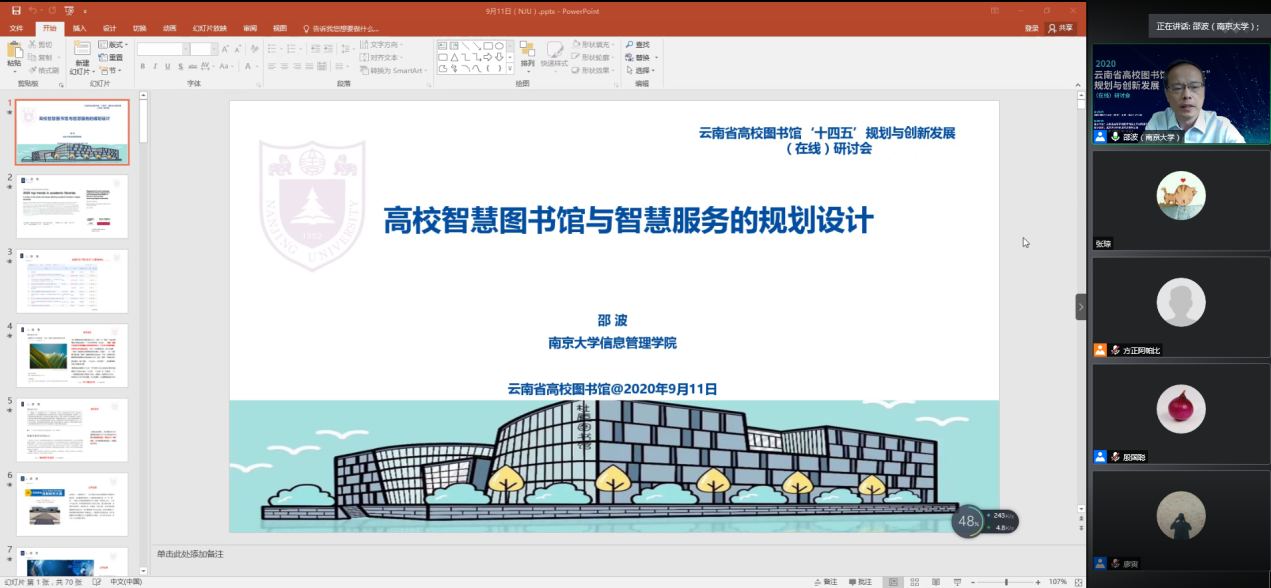1271x588 pixels.
Task: Open the Slide Show (幻灯片放映) tab
Action: click(209, 29)
